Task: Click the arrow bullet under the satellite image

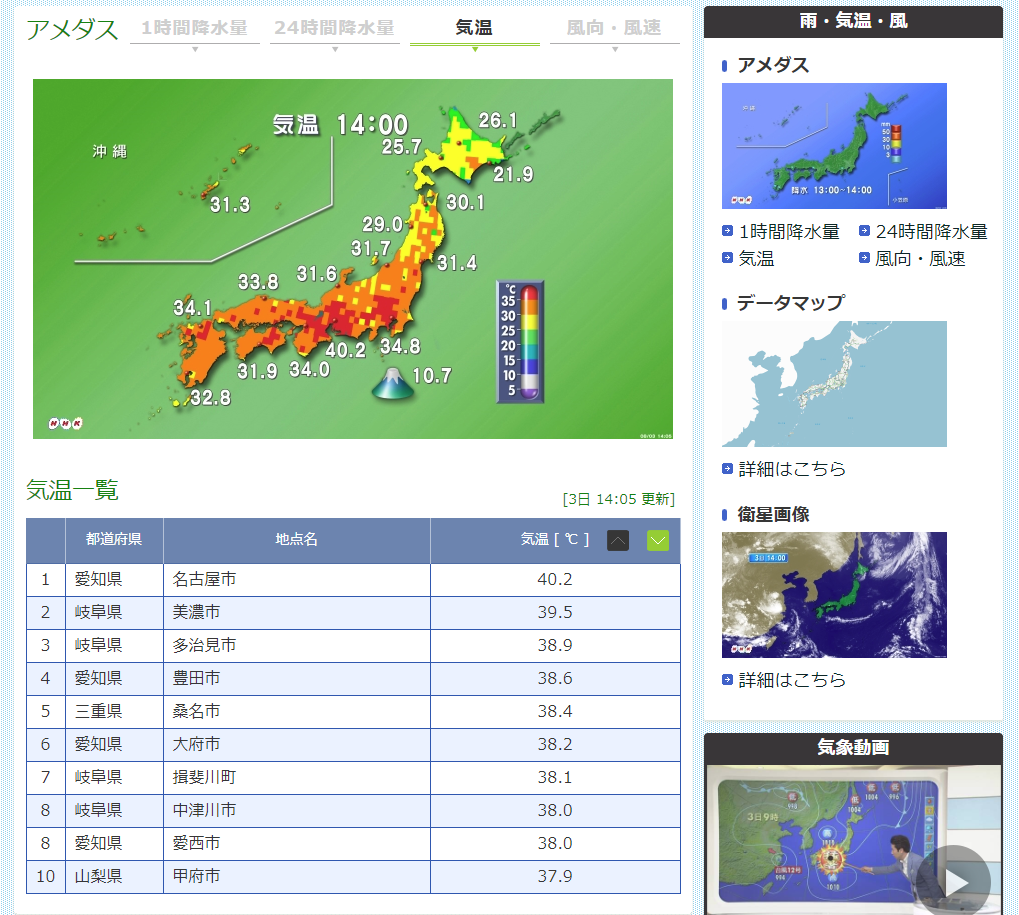Action: coord(727,680)
